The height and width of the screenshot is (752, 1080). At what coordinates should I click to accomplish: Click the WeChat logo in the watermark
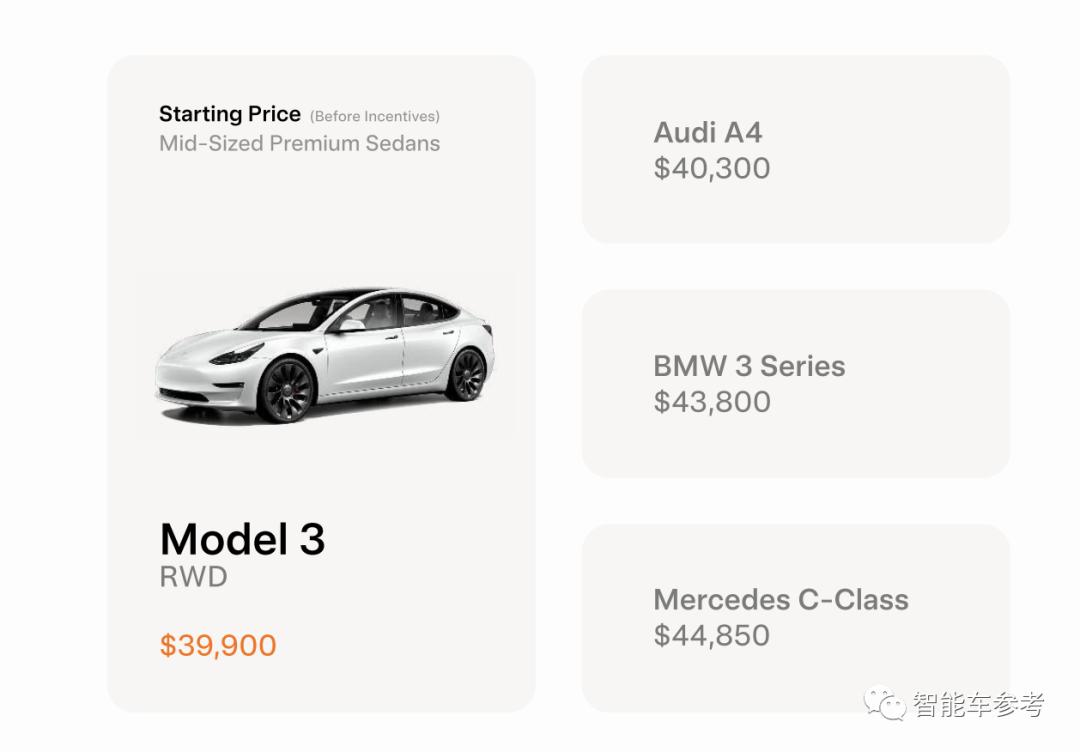coord(886,702)
